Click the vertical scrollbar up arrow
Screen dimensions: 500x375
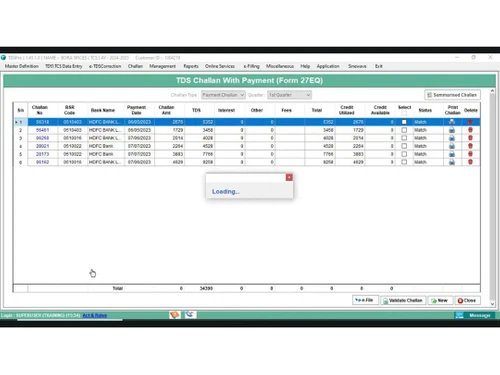(x=492, y=91)
